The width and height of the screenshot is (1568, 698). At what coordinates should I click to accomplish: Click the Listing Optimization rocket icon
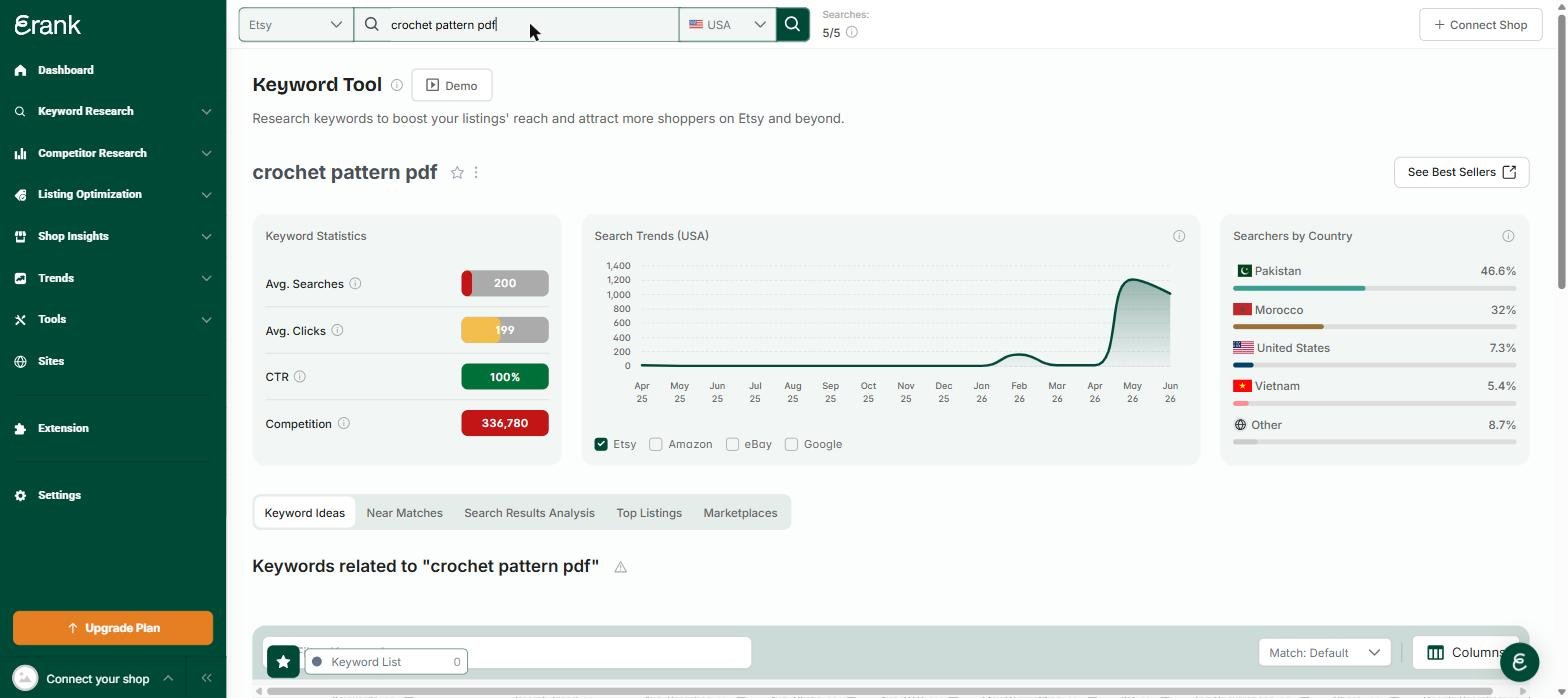tap(21, 195)
